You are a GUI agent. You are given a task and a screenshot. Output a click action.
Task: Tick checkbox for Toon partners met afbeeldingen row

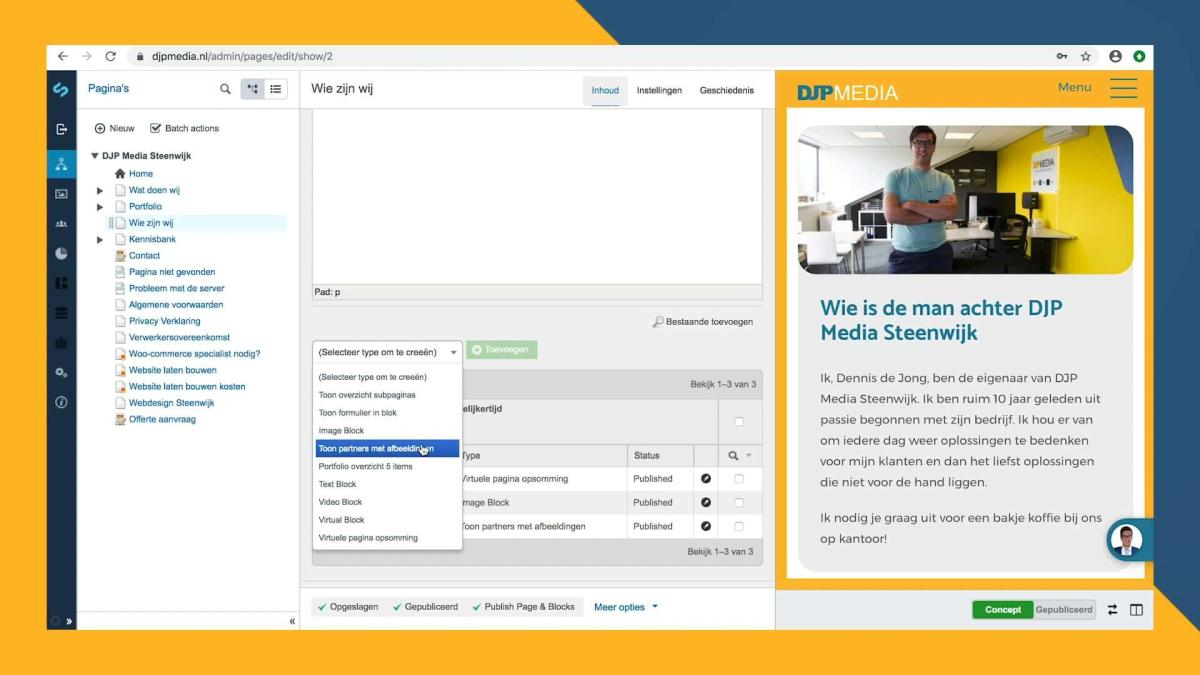tap(739, 526)
